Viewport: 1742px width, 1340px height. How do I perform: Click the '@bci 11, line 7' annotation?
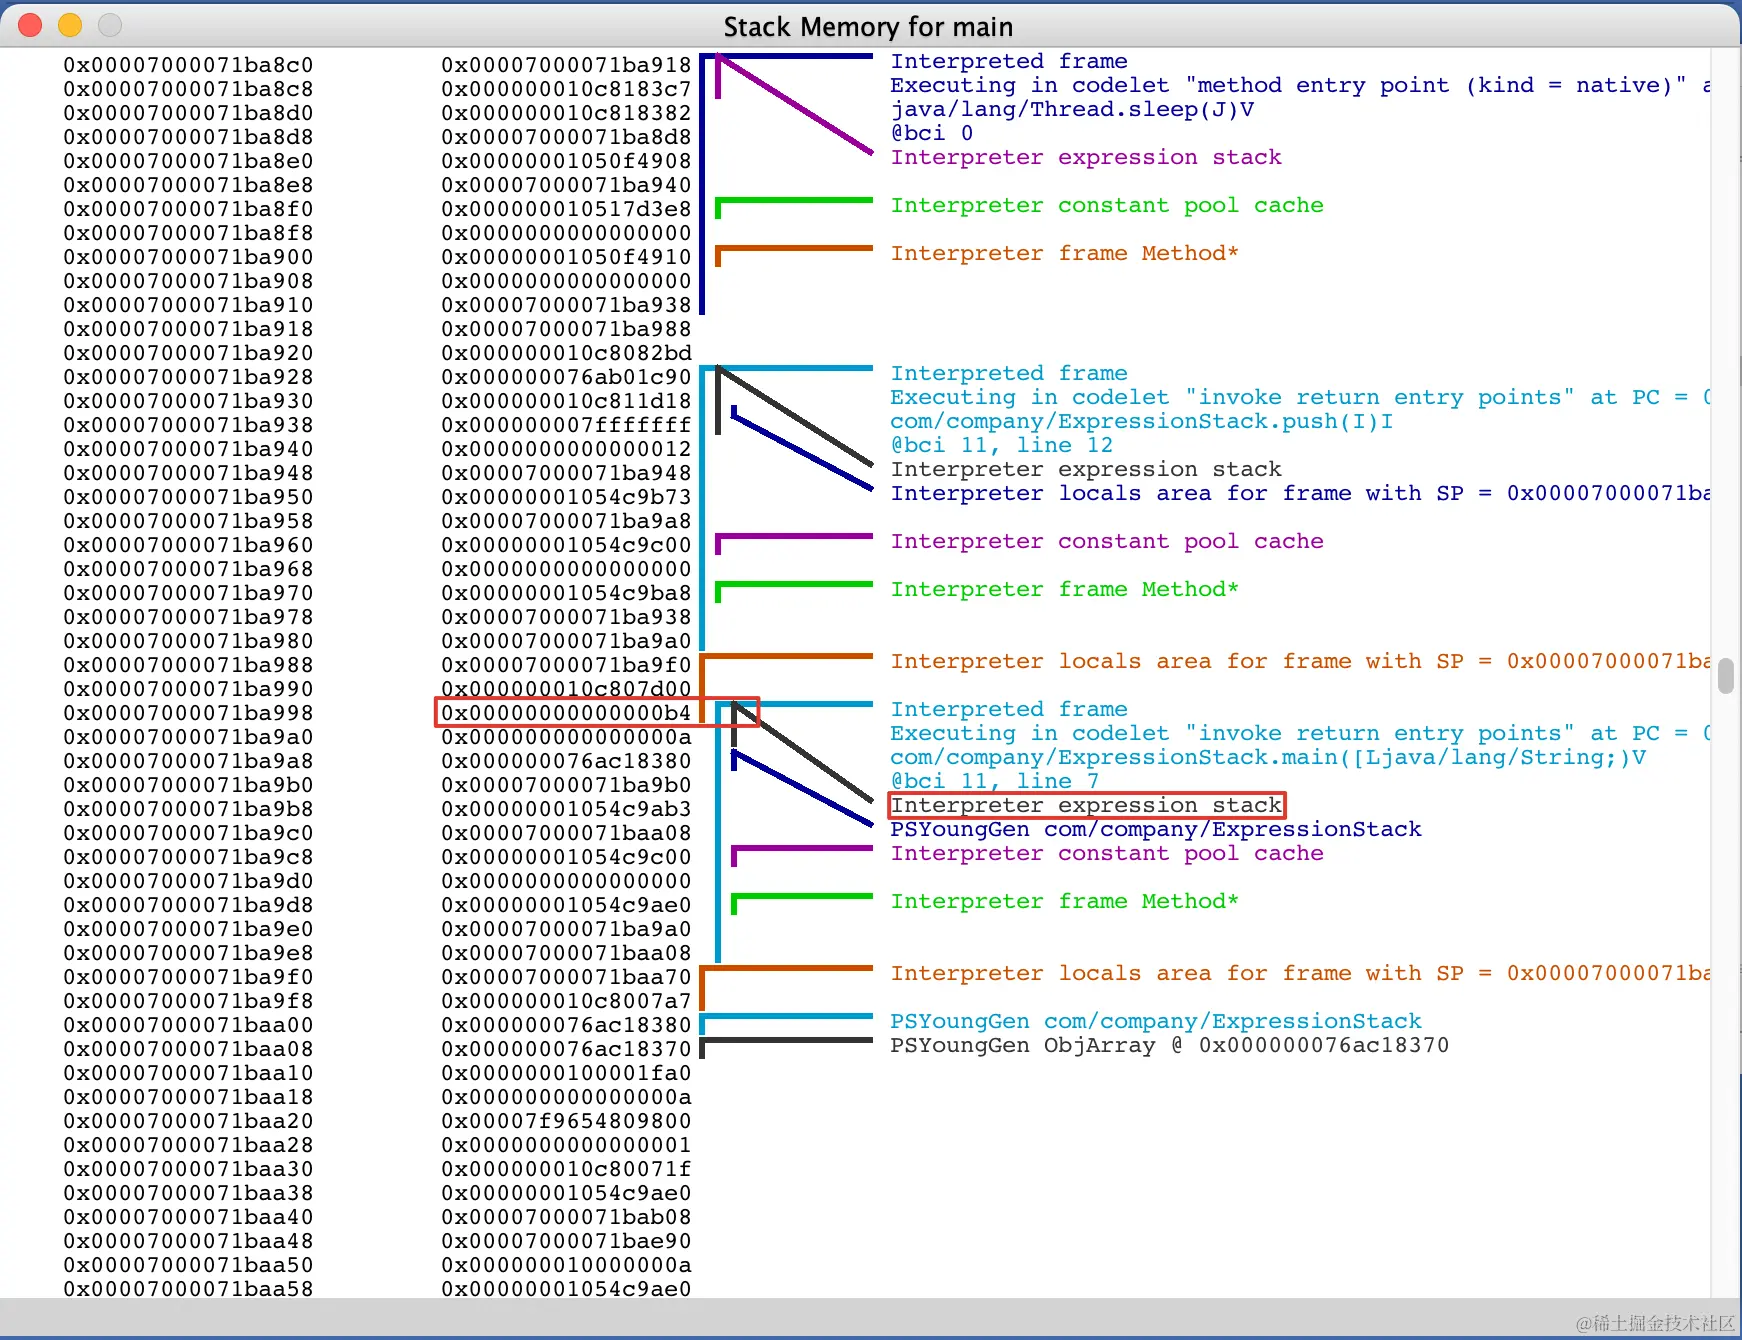[x=995, y=781]
